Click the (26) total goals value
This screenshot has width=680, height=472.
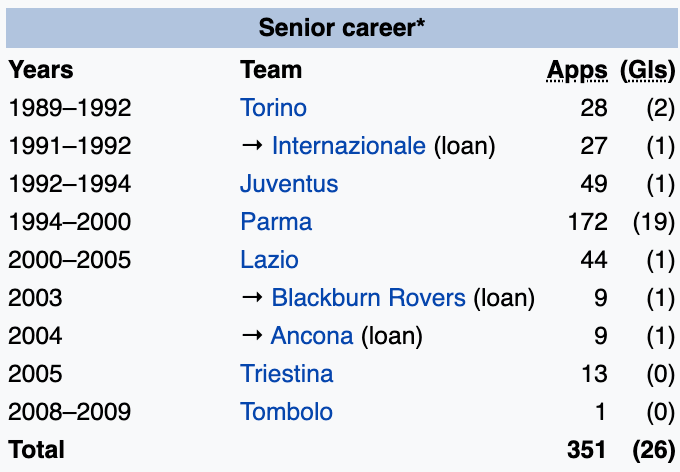653,450
